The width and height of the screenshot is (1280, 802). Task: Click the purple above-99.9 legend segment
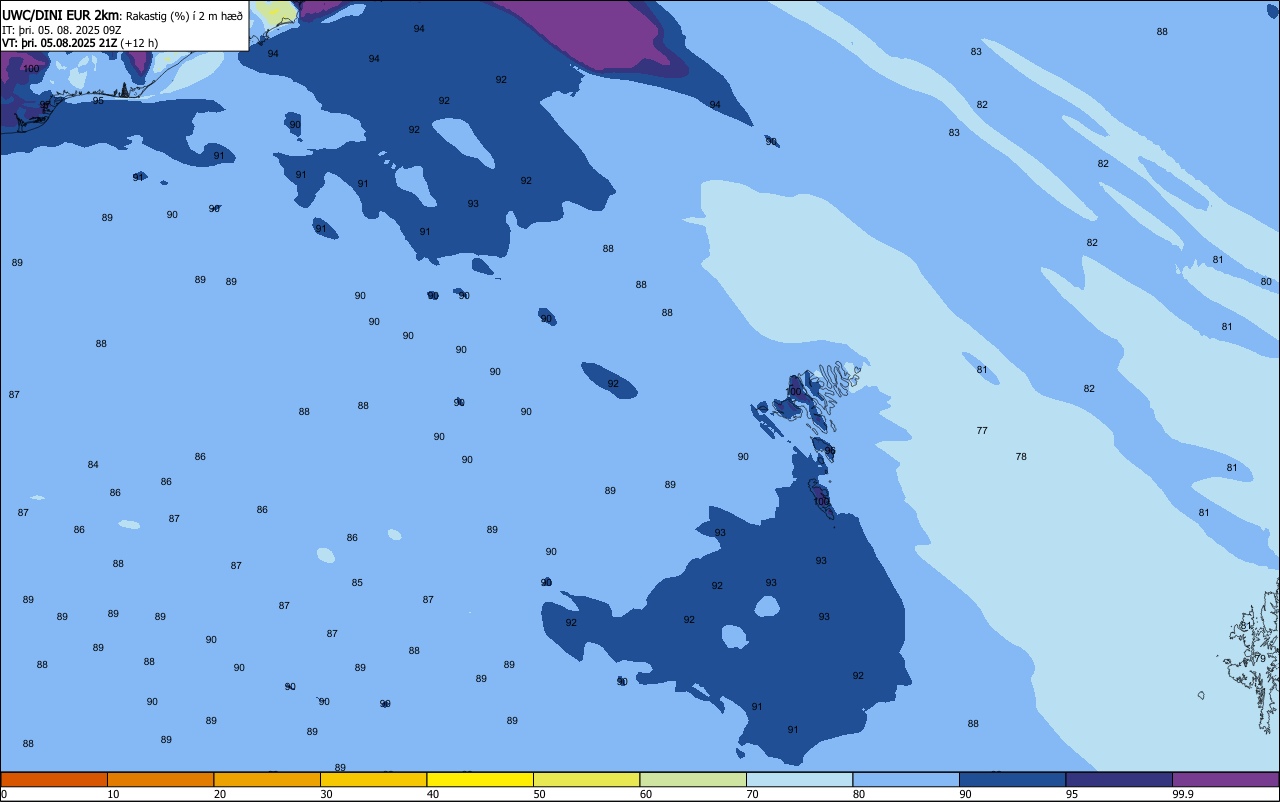(x=1226, y=779)
